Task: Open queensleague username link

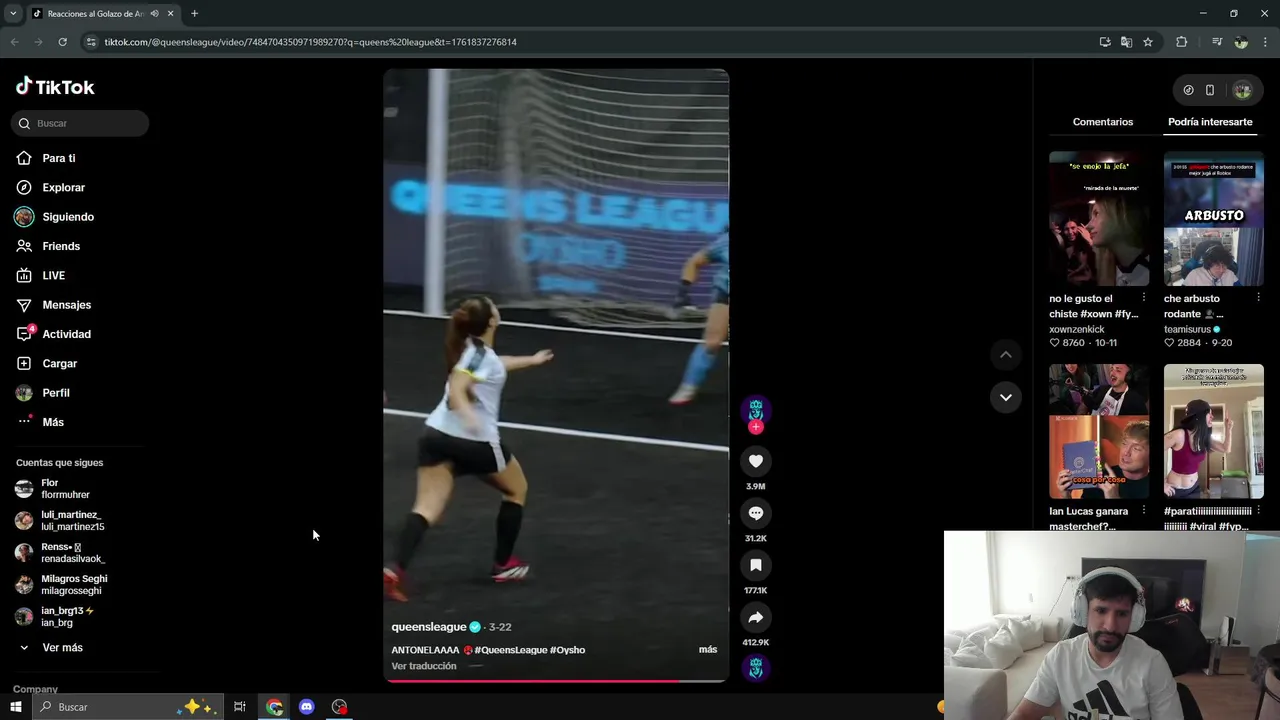Action: [429, 627]
